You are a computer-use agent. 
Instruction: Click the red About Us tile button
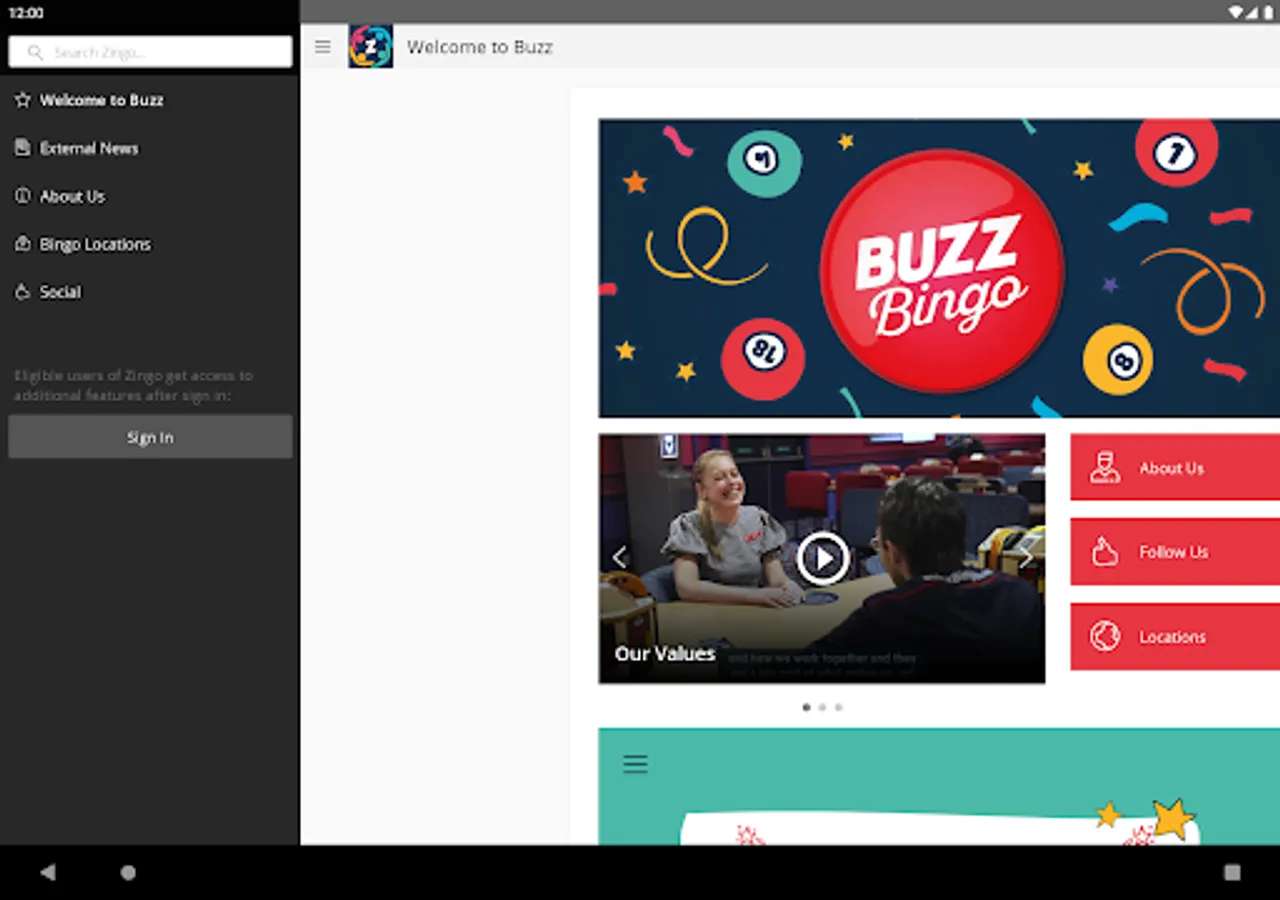[x=1175, y=467]
